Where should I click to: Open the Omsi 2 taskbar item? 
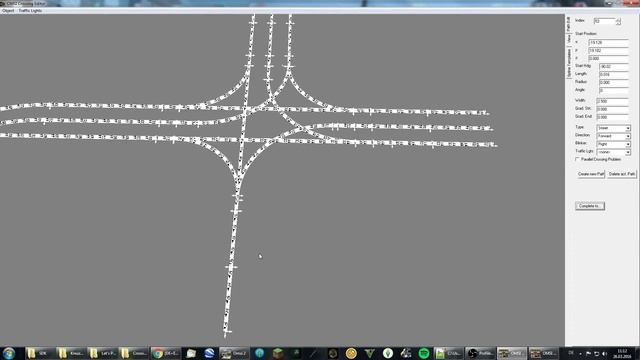point(233,353)
